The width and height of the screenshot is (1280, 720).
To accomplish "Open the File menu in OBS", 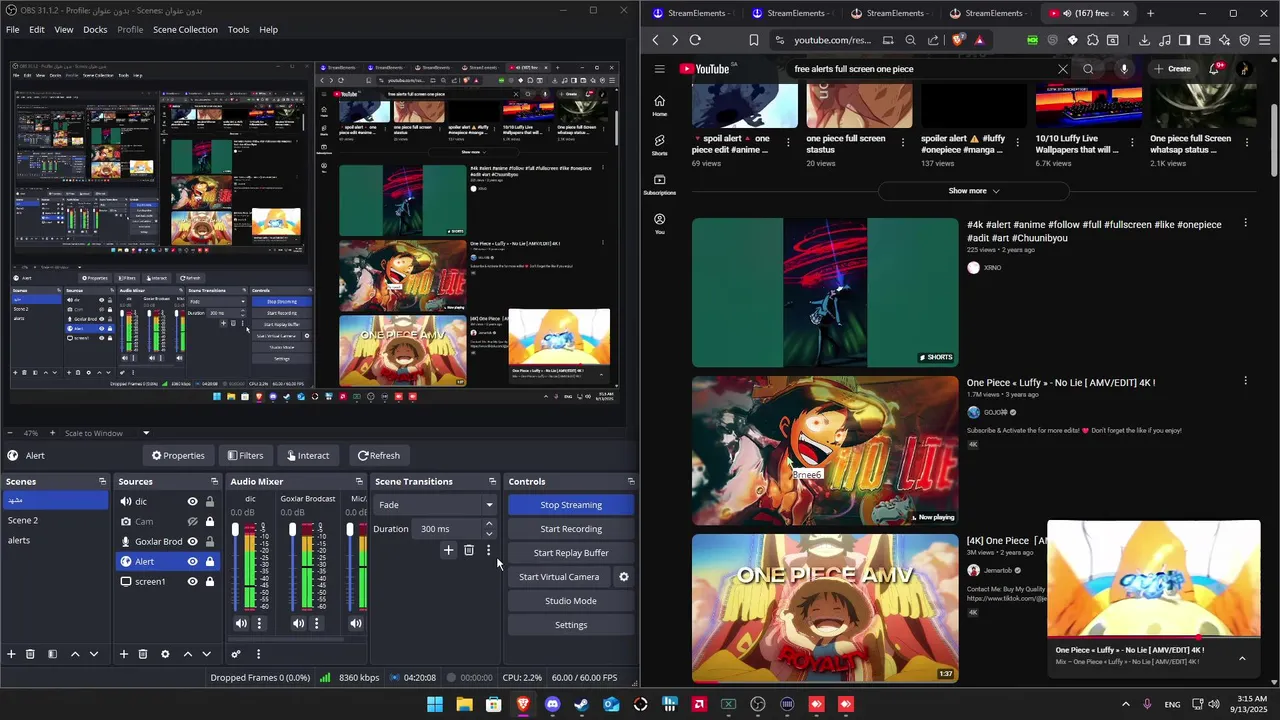I will point(12,29).
